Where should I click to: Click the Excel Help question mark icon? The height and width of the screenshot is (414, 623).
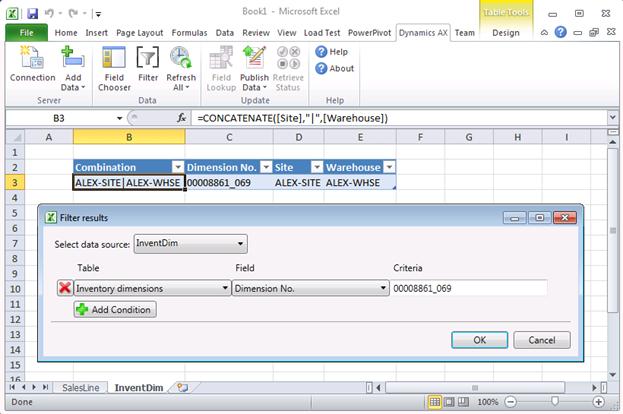click(x=561, y=32)
